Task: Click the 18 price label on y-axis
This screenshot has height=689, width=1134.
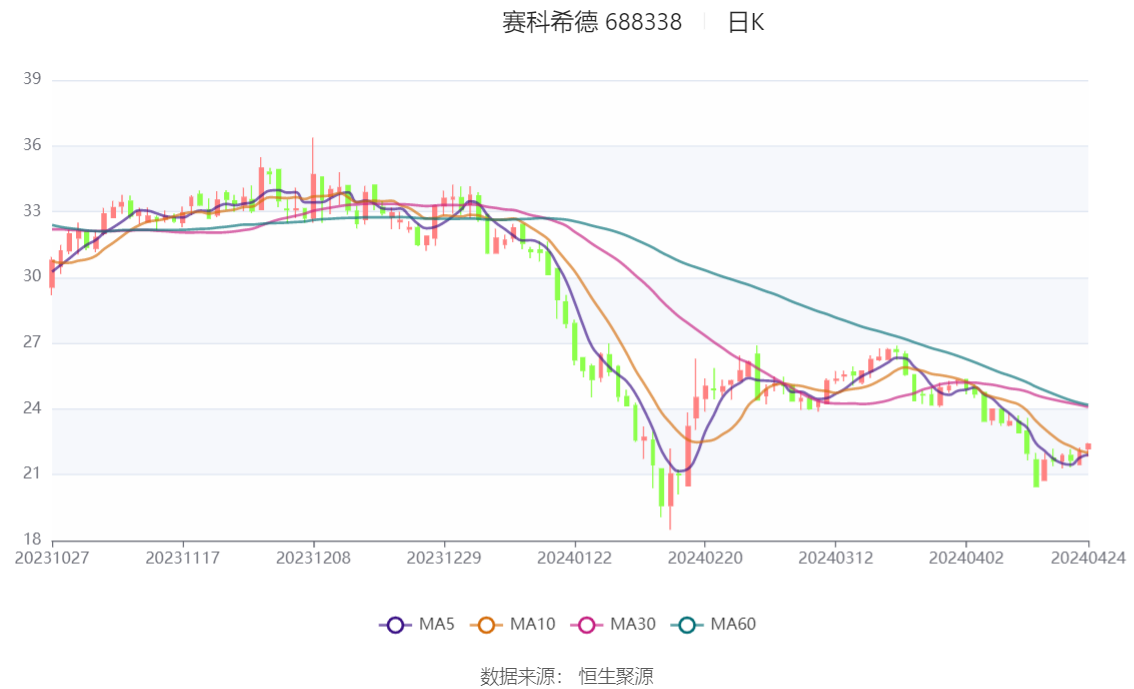Action: coord(32,539)
